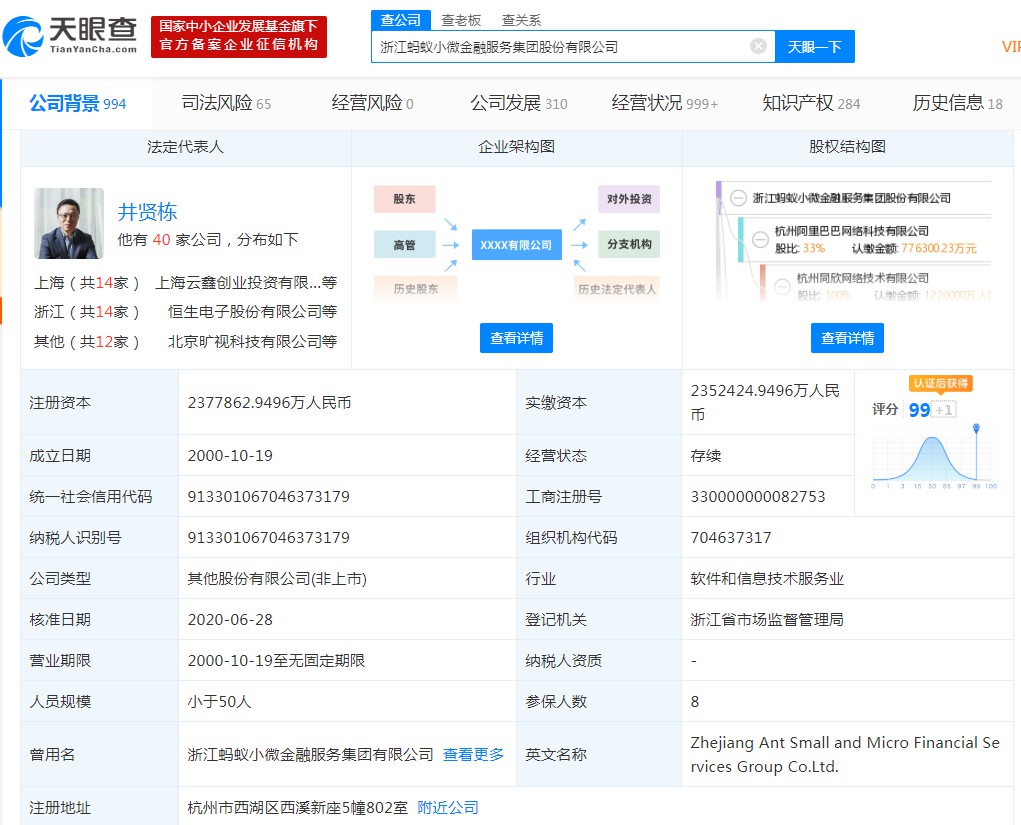Click the 国家中小企业发展基金旗下 red banner
This screenshot has width=1021, height=825.
point(239,36)
